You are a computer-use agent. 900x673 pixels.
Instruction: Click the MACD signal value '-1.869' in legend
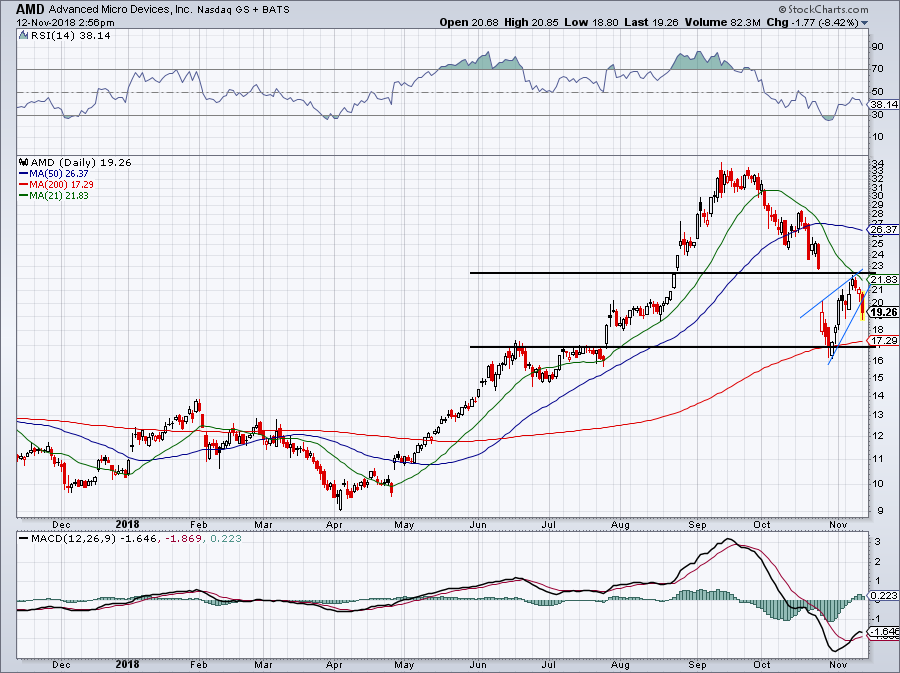tap(184, 539)
